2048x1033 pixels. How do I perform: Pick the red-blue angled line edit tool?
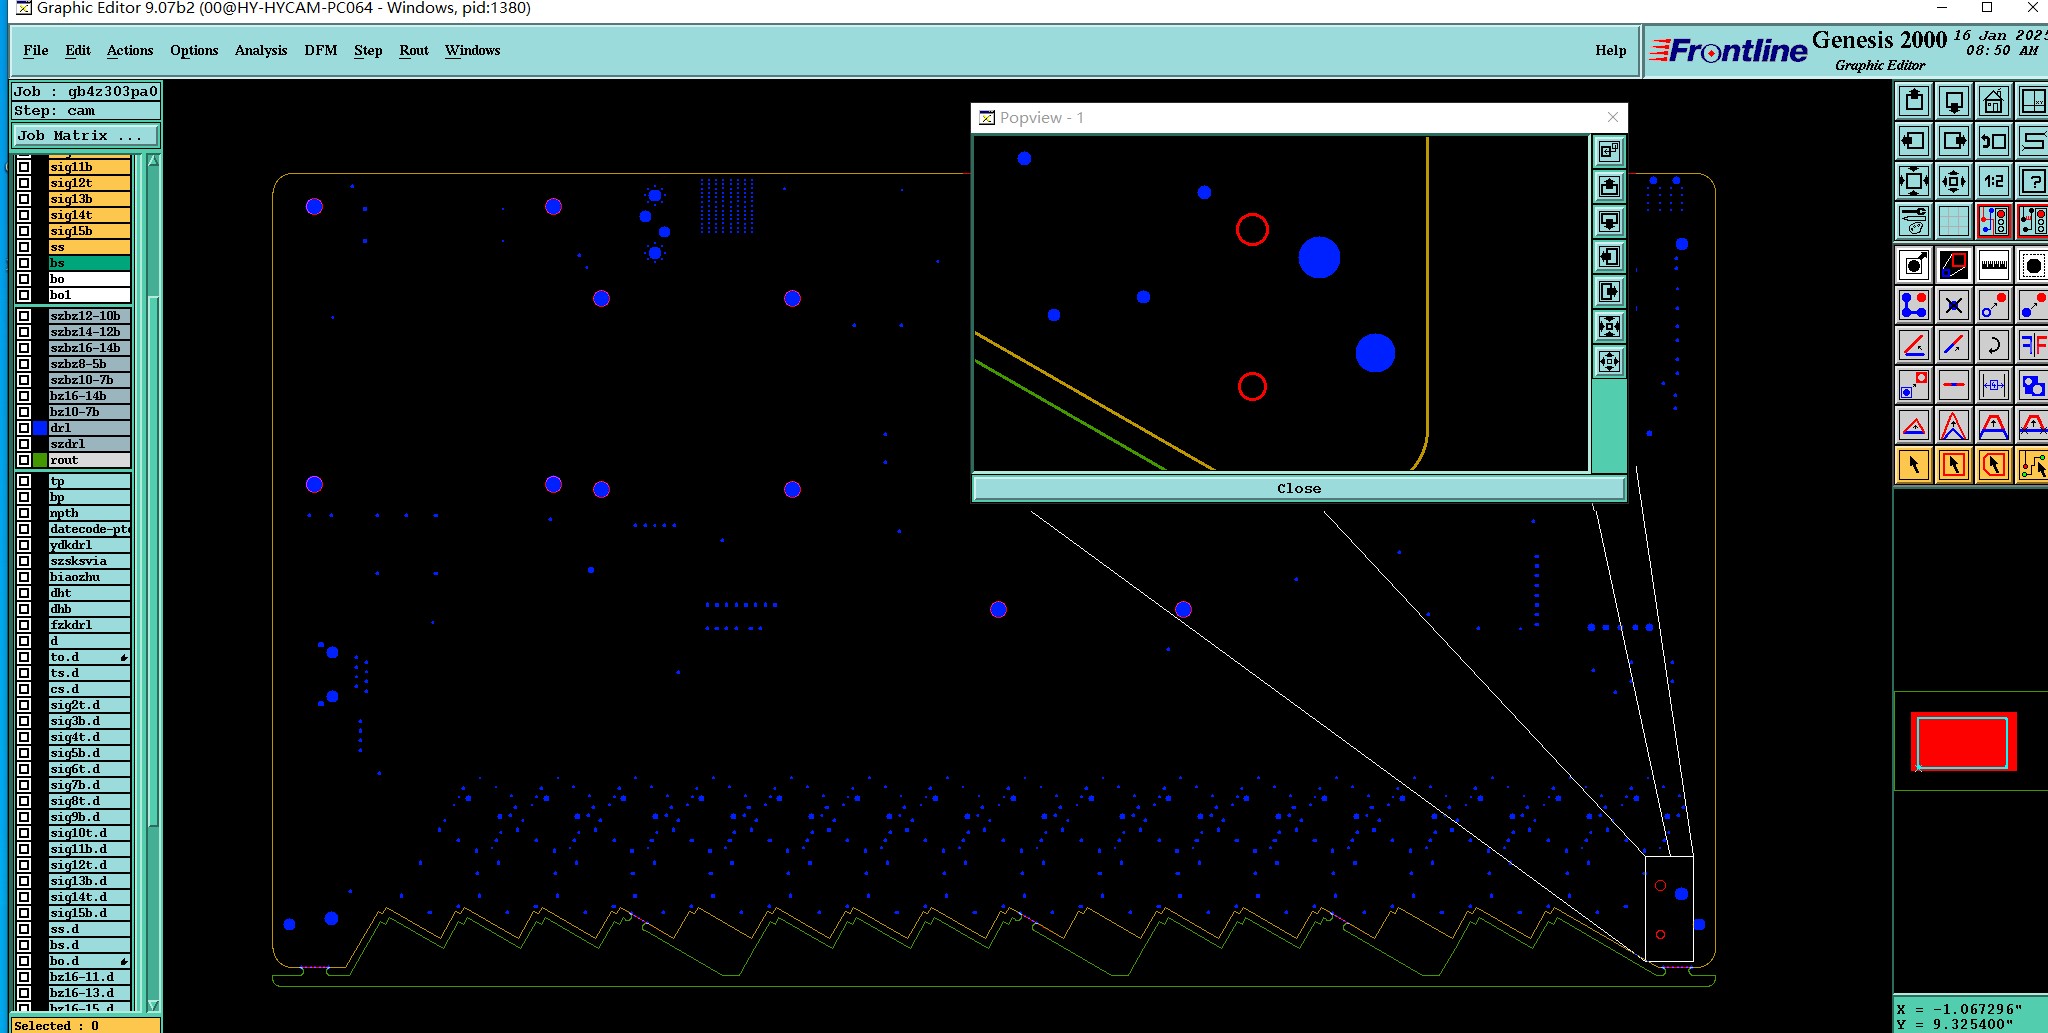[1913, 345]
